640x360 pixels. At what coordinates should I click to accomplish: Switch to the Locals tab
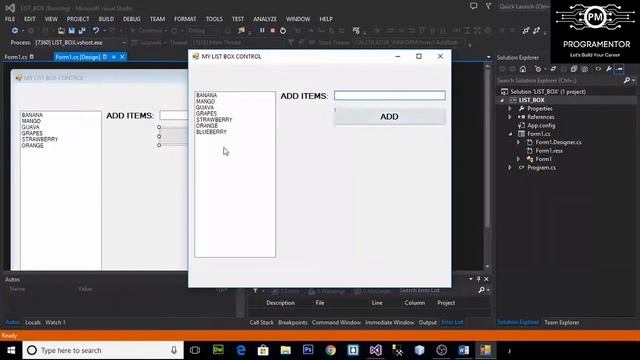pos(33,322)
